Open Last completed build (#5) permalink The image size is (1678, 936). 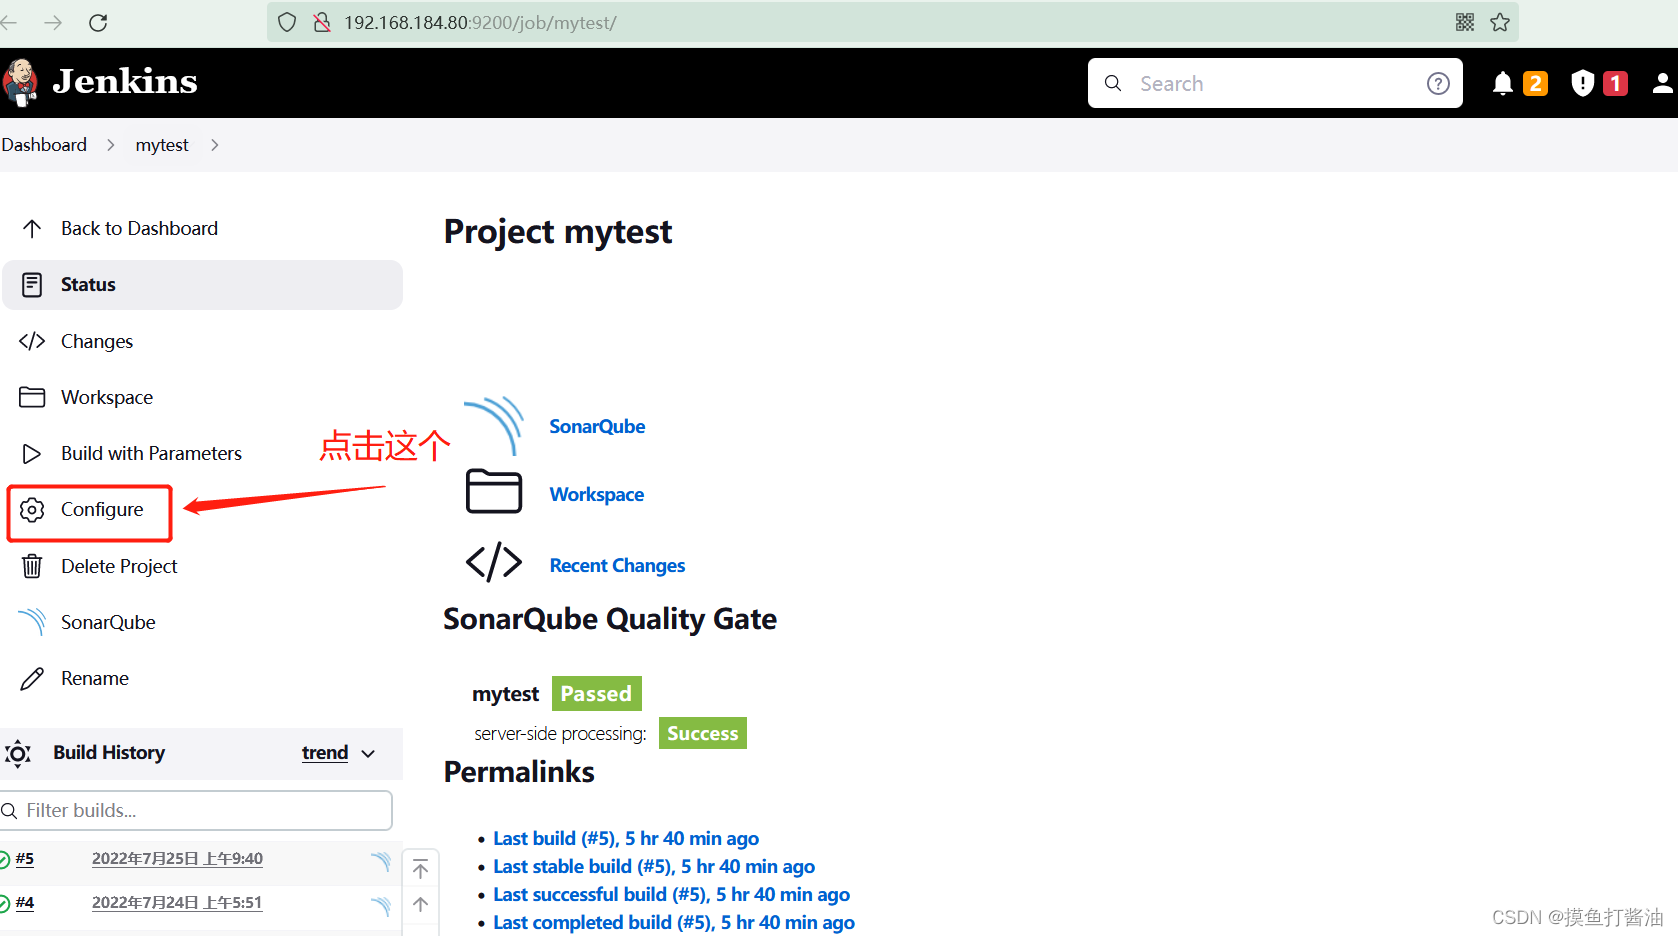(674, 922)
